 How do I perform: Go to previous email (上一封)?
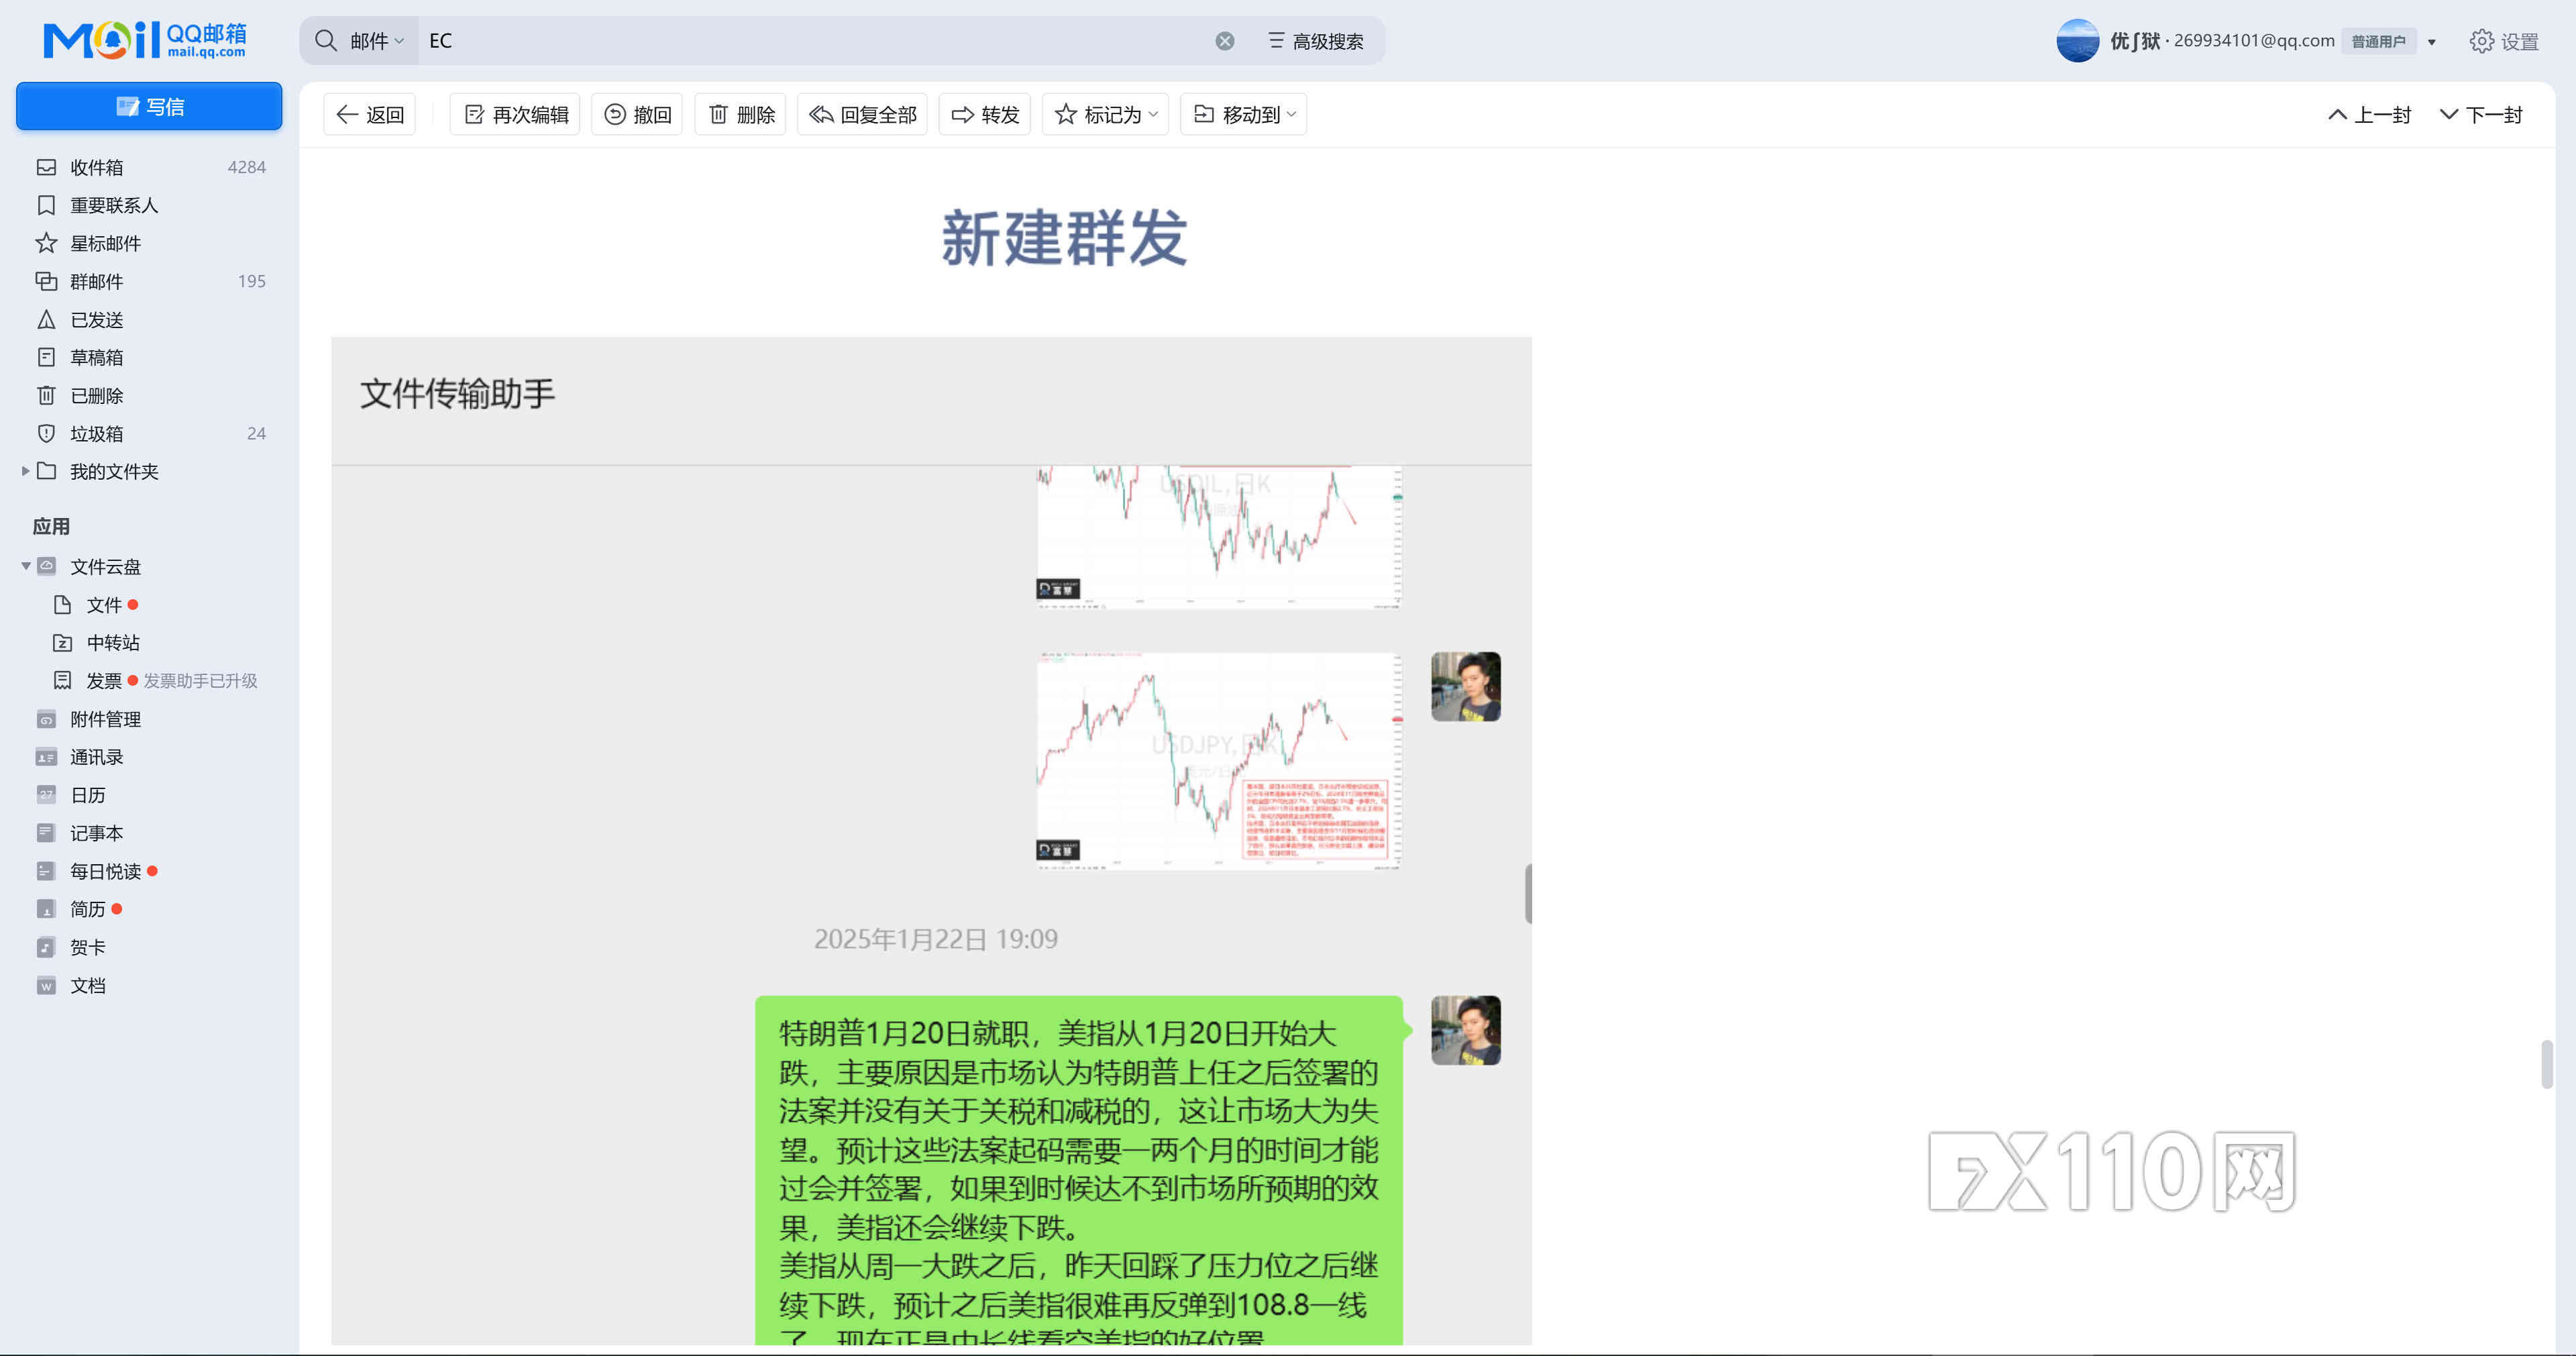click(2369, 115)
